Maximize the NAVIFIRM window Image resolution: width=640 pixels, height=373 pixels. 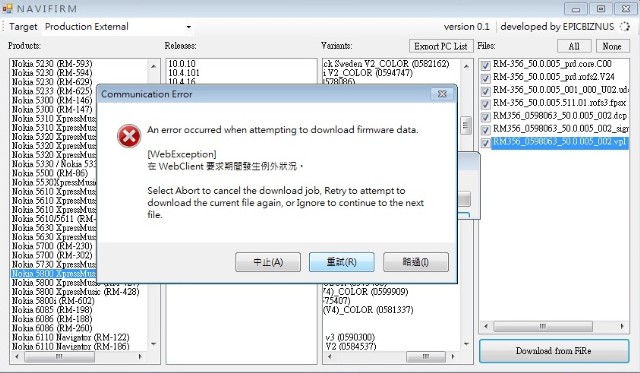tap(601, 9)
